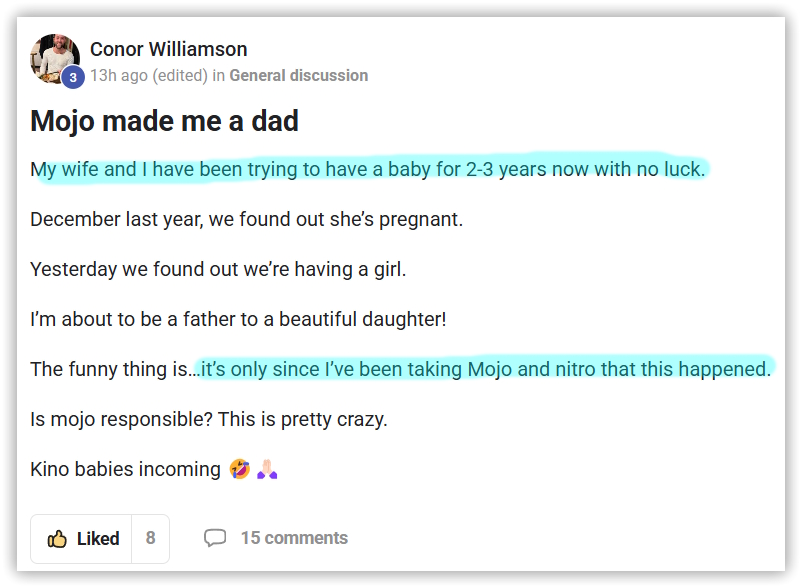
Task: Click the highlighted sentence about trying for a baby
Action: (368, 169)
